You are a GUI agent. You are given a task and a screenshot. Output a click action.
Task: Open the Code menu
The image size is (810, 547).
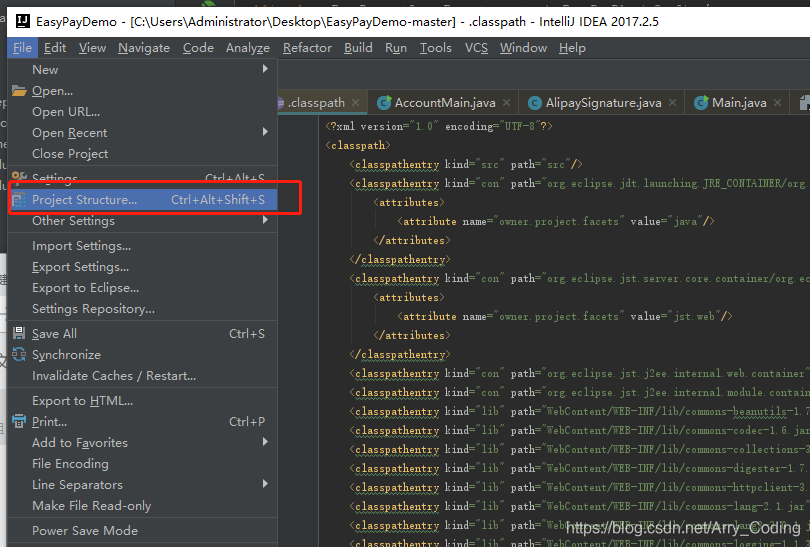click(x=198, y=48)
